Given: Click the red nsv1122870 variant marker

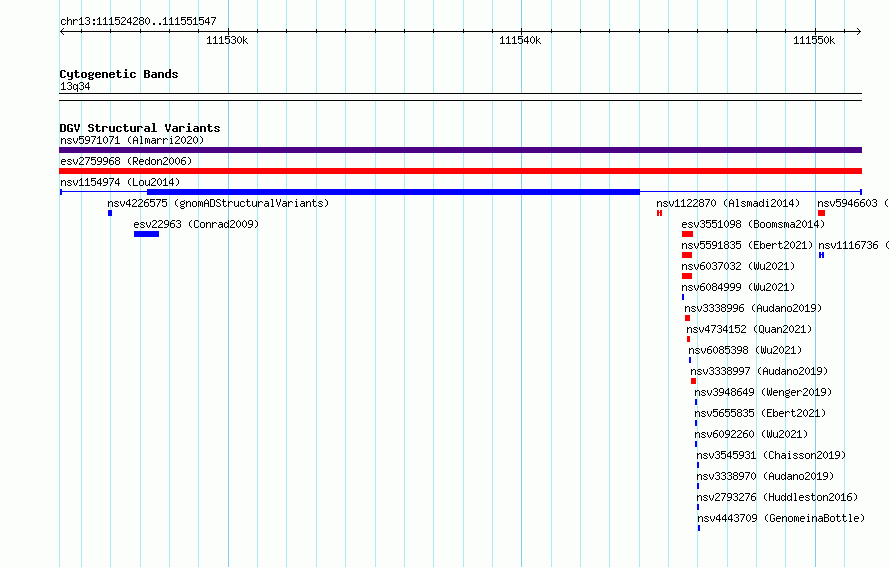Looking at the screenshot, I should pos(660,213).
